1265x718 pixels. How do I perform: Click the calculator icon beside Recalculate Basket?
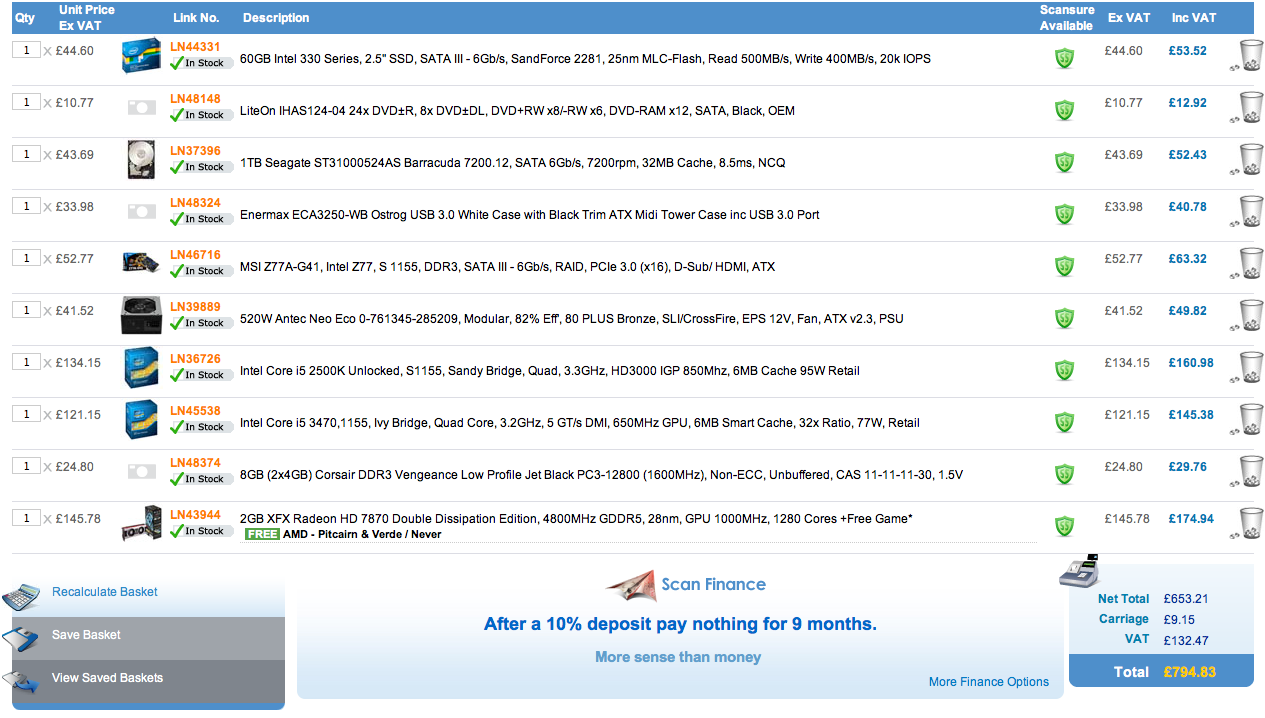20,596
